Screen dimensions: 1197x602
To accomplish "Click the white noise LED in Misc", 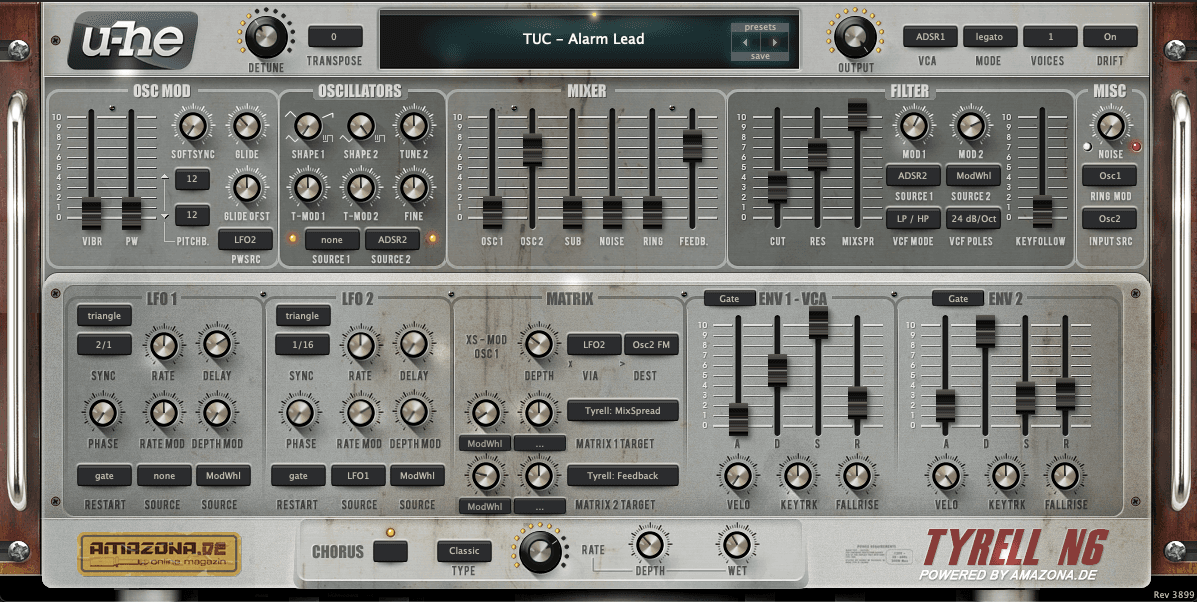I will click(1088, 146).
